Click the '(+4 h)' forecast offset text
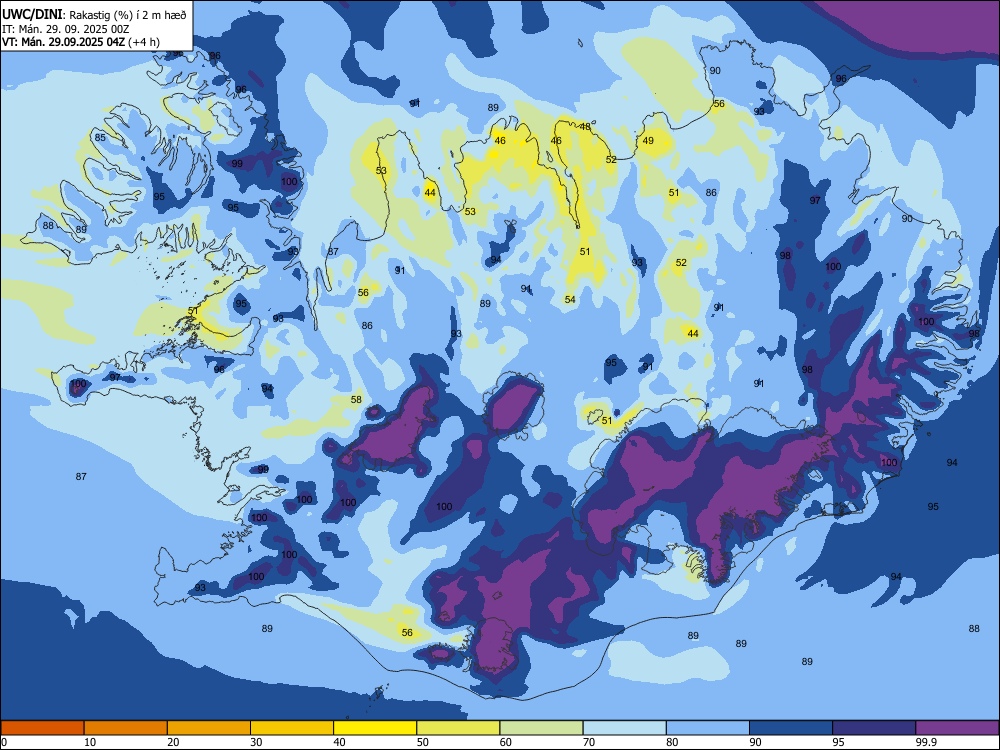The image size is (1000, 750). tap(144, 42)
